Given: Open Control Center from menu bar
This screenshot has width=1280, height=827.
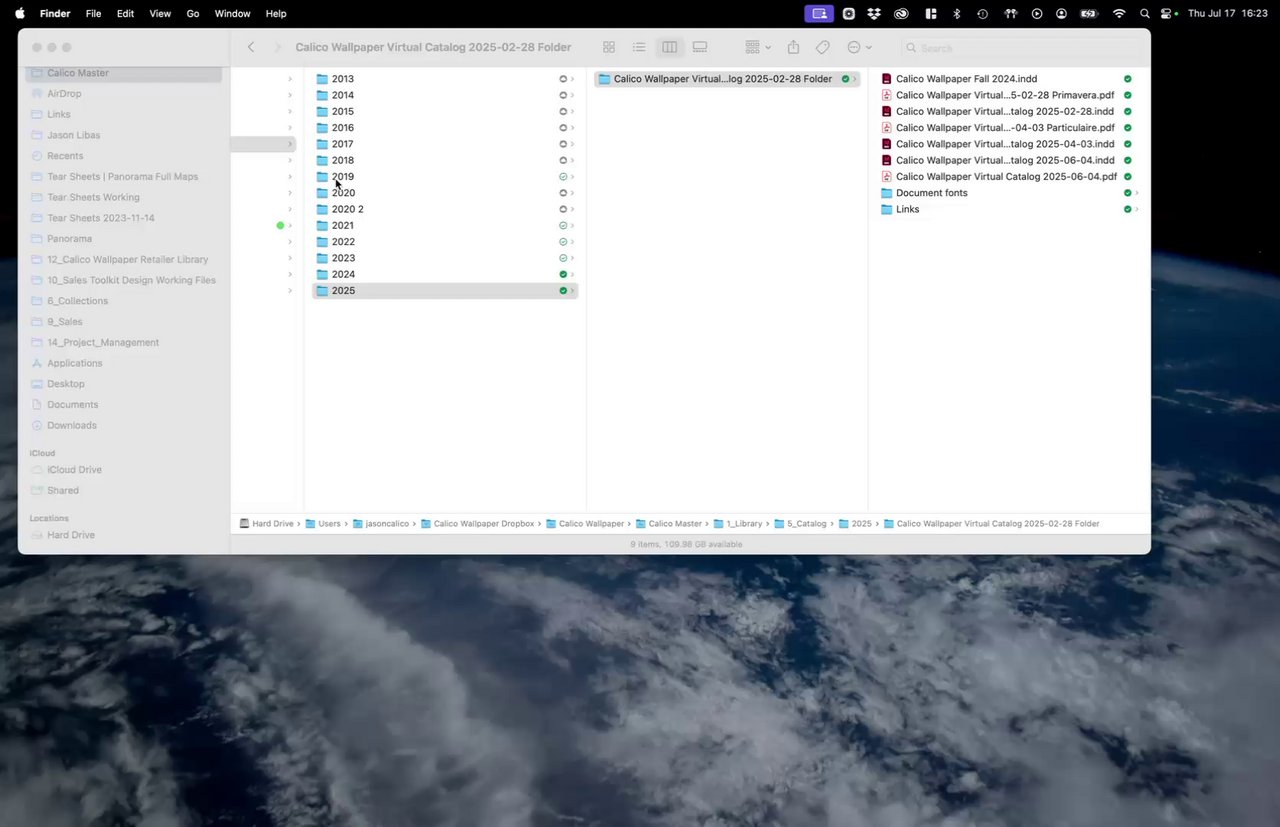Looking at the screenshot, I should click(1167, 13).
